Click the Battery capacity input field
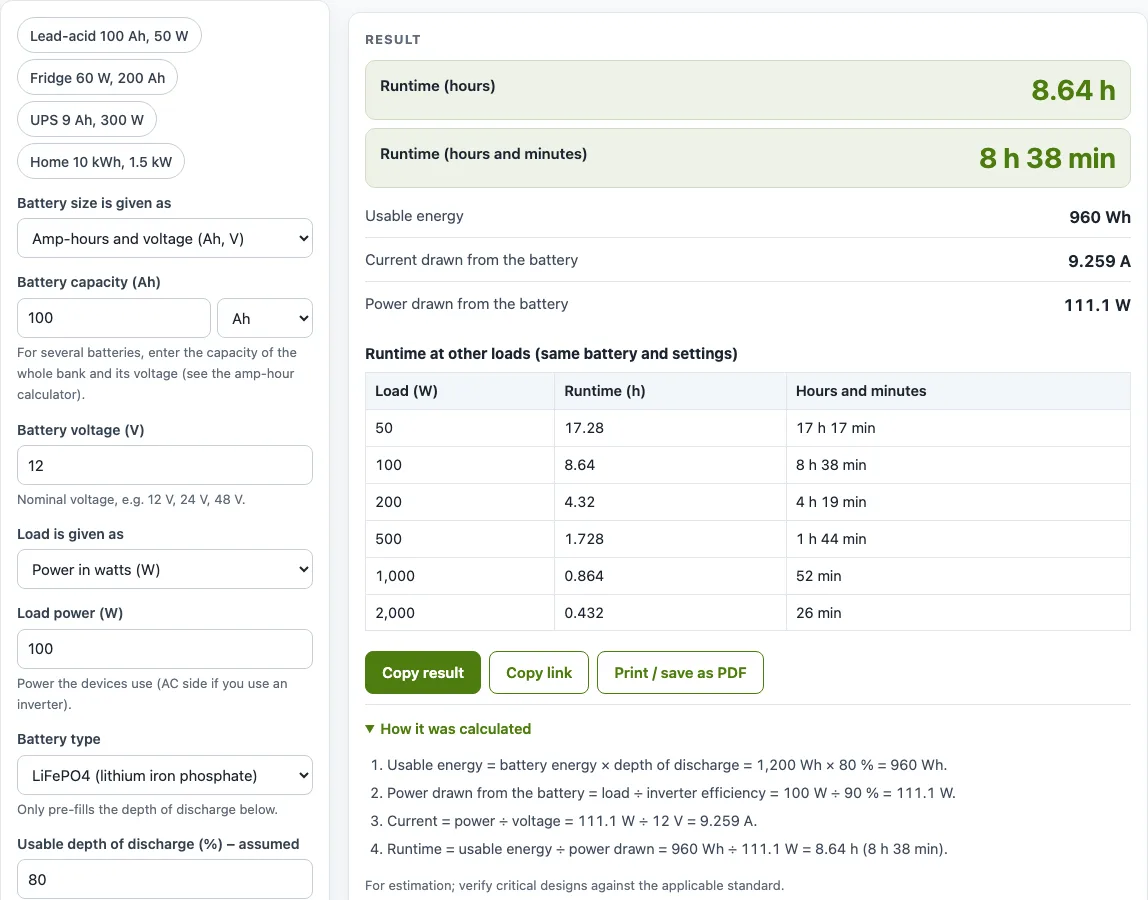 click(x=113, y=318)
